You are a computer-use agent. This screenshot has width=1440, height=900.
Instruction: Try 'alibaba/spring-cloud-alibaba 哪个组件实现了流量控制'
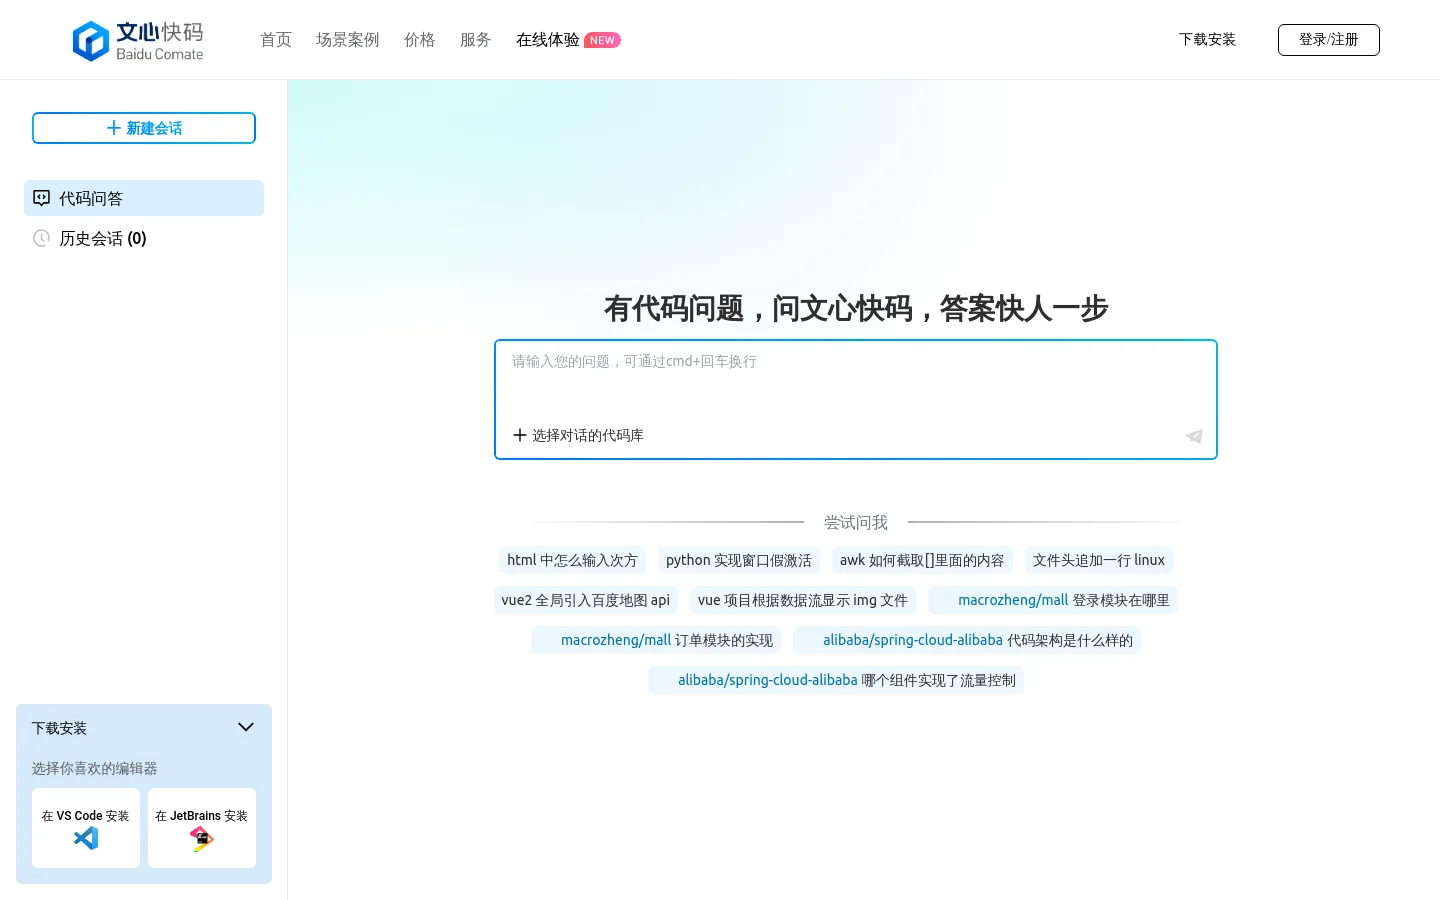836,680
